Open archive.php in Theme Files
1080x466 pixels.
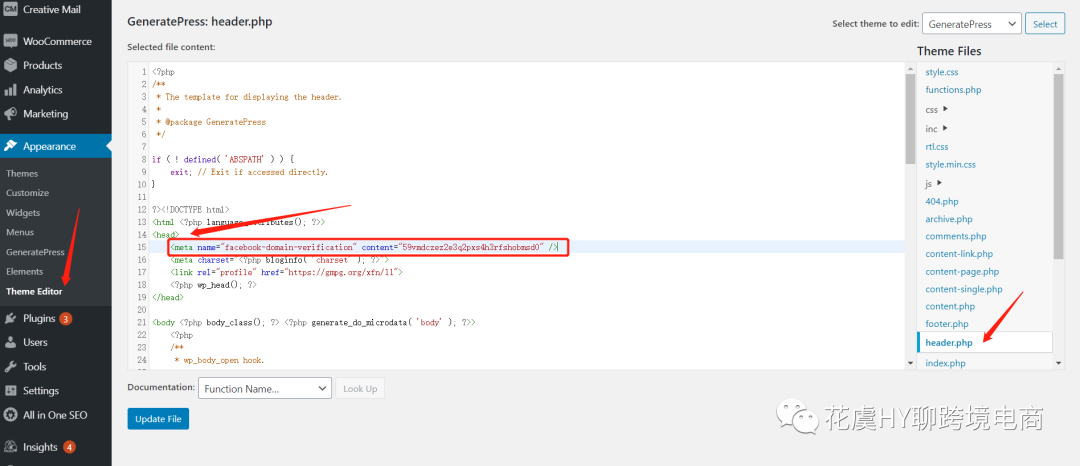point(949,219)
